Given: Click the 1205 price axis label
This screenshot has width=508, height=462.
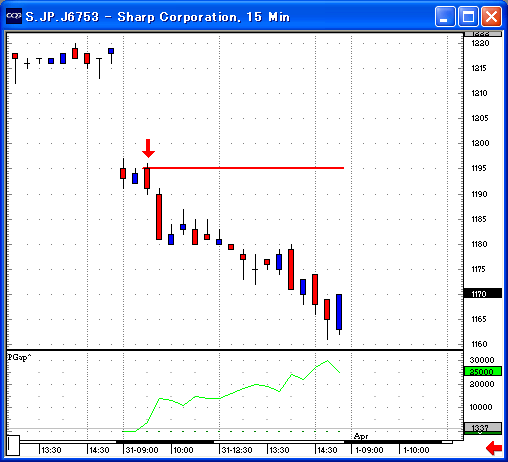Looking at the screenshot, I should click(480, 118).
